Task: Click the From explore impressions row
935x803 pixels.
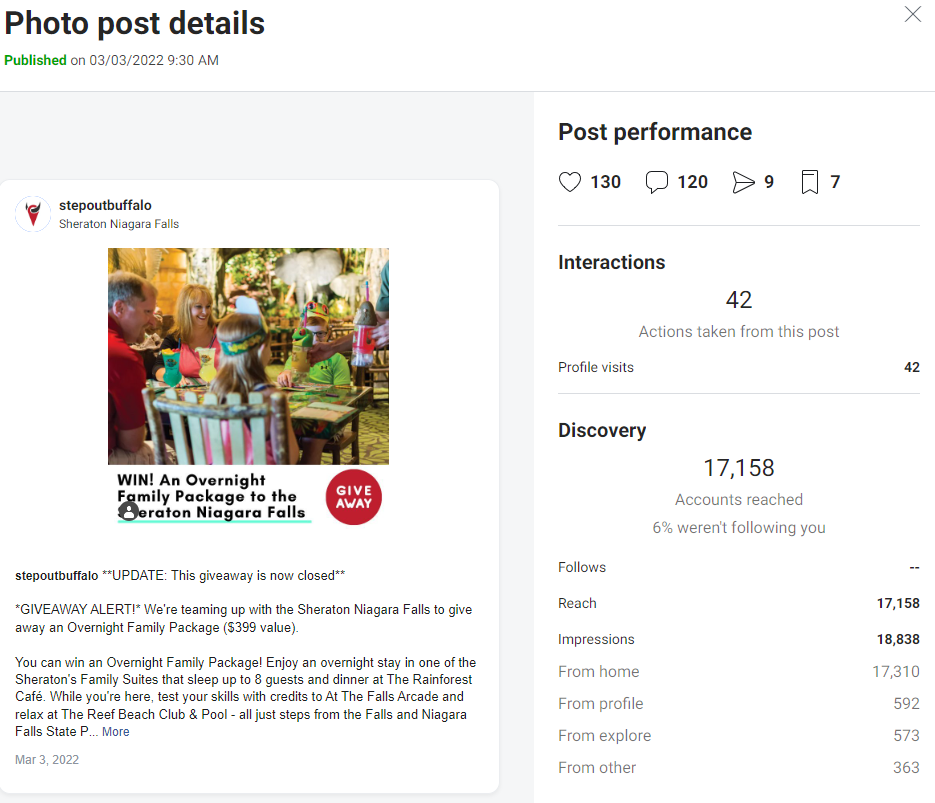Action: [x=738, y=736]
